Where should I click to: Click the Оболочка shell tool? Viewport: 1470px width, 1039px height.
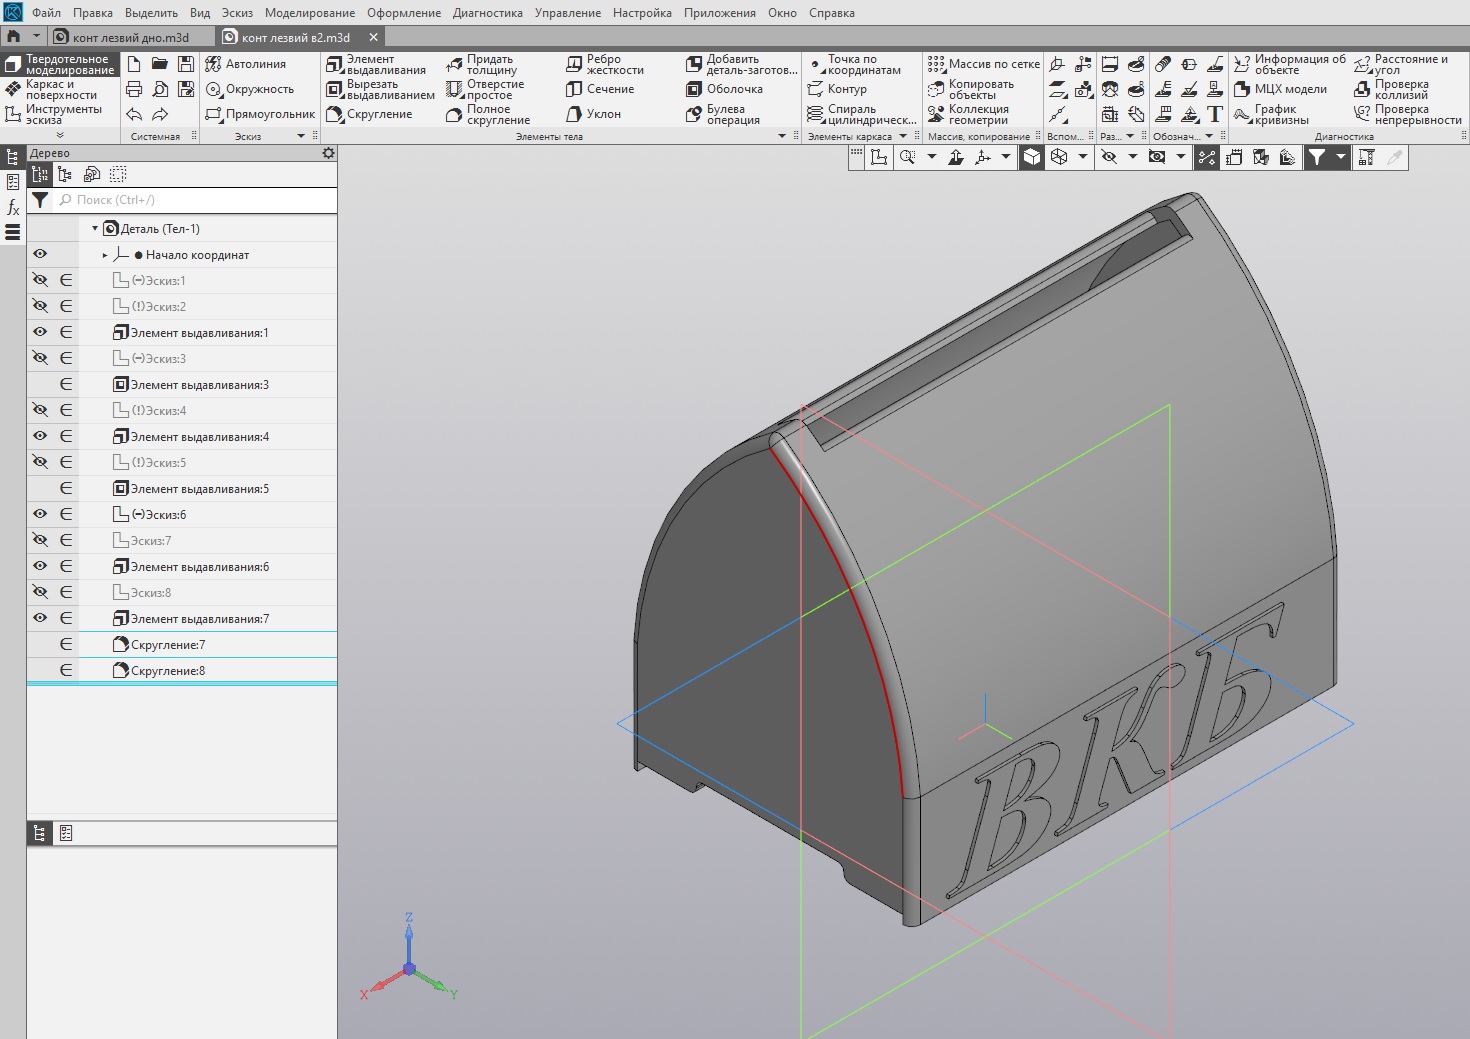pos(724,89)
